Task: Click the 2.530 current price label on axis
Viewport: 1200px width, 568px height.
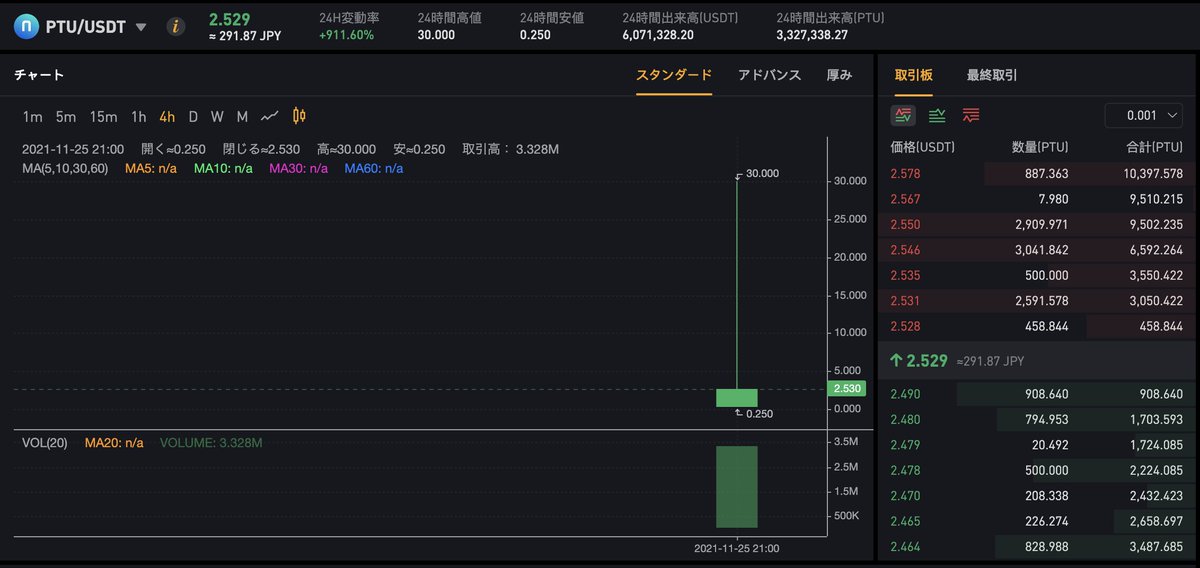Action: (847, 388)
